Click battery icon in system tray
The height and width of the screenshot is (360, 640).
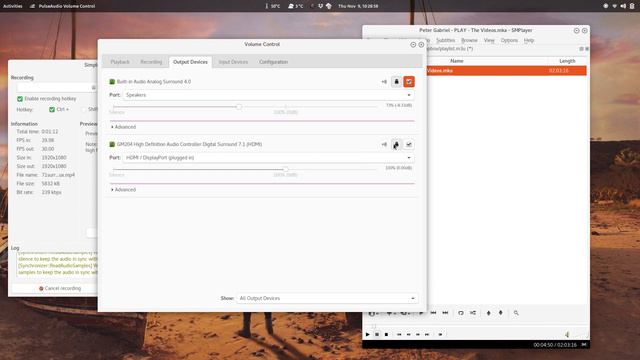(x=632, y=6)
